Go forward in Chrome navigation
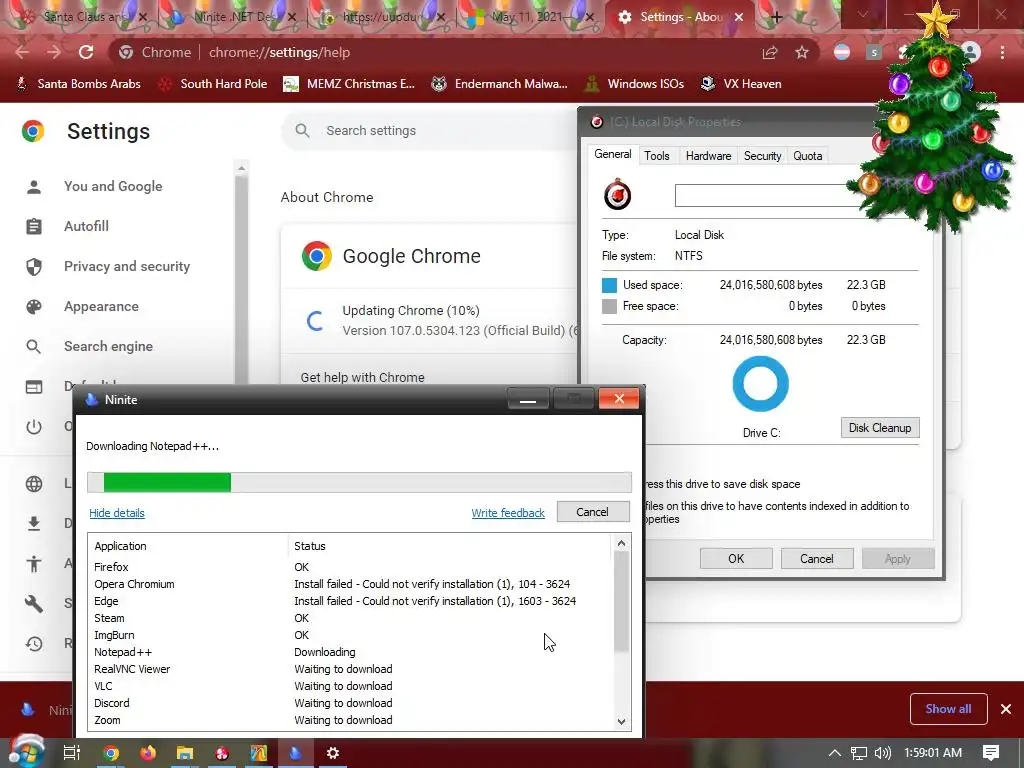 click(x=54, y=52)
